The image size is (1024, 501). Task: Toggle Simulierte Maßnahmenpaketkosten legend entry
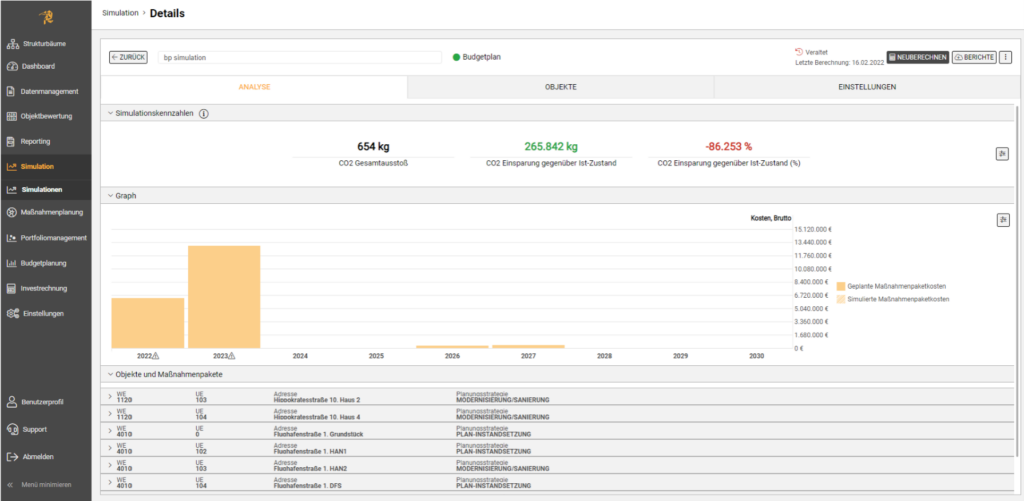point(893,299)
